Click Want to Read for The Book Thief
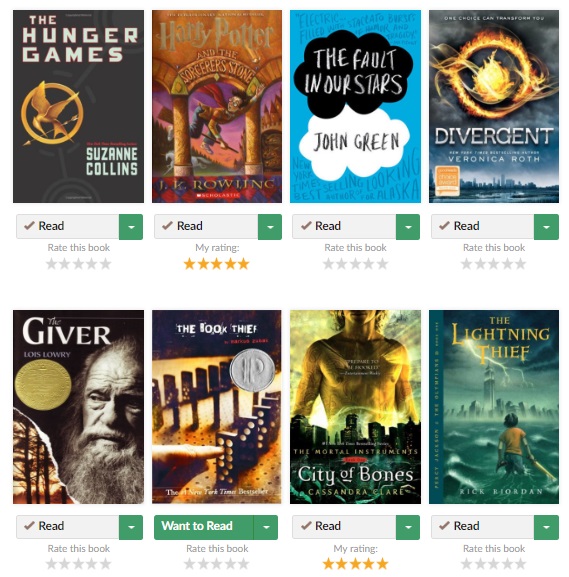The height and width of the screenshot is (577, 569). (204, 527)
